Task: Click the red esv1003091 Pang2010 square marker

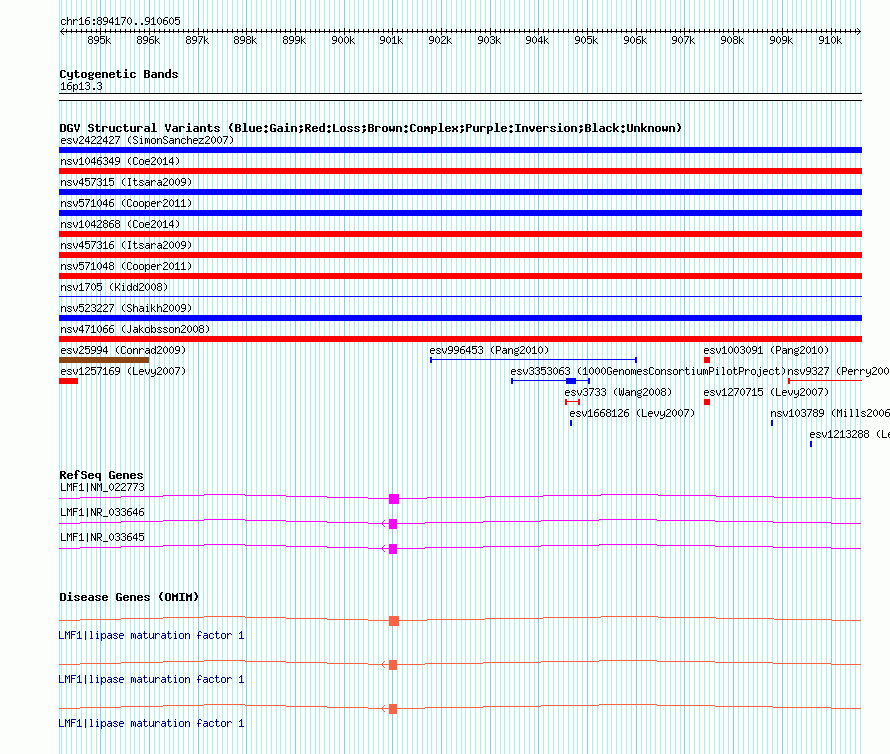Action: click(x=707, y=360)
